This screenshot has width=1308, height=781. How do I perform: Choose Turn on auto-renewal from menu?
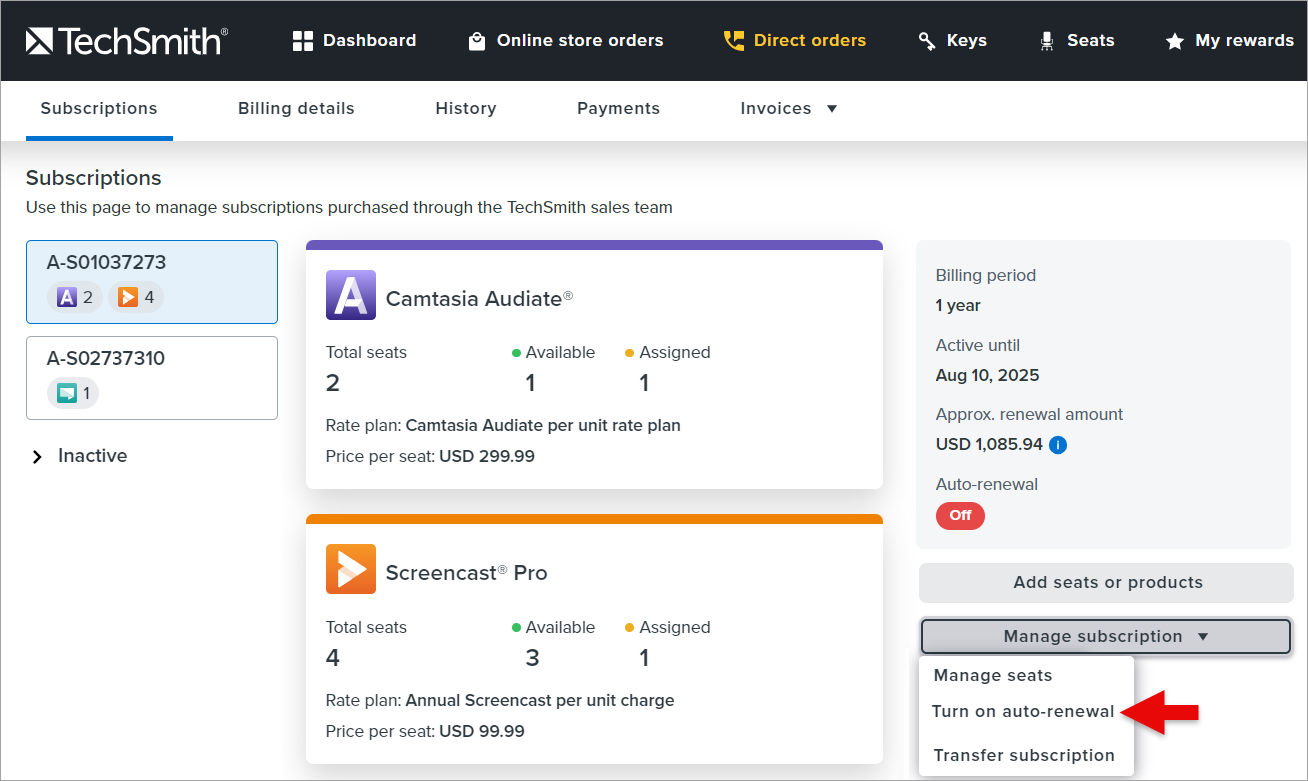(1022, 712)
